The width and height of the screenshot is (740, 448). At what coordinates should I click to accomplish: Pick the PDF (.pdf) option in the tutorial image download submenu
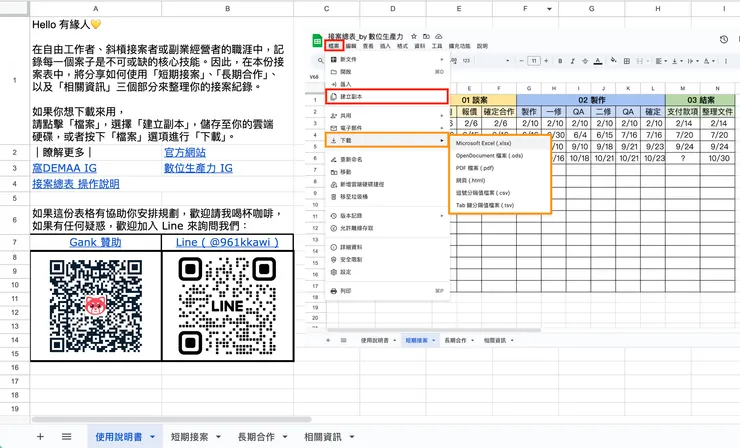click(500, 168)
